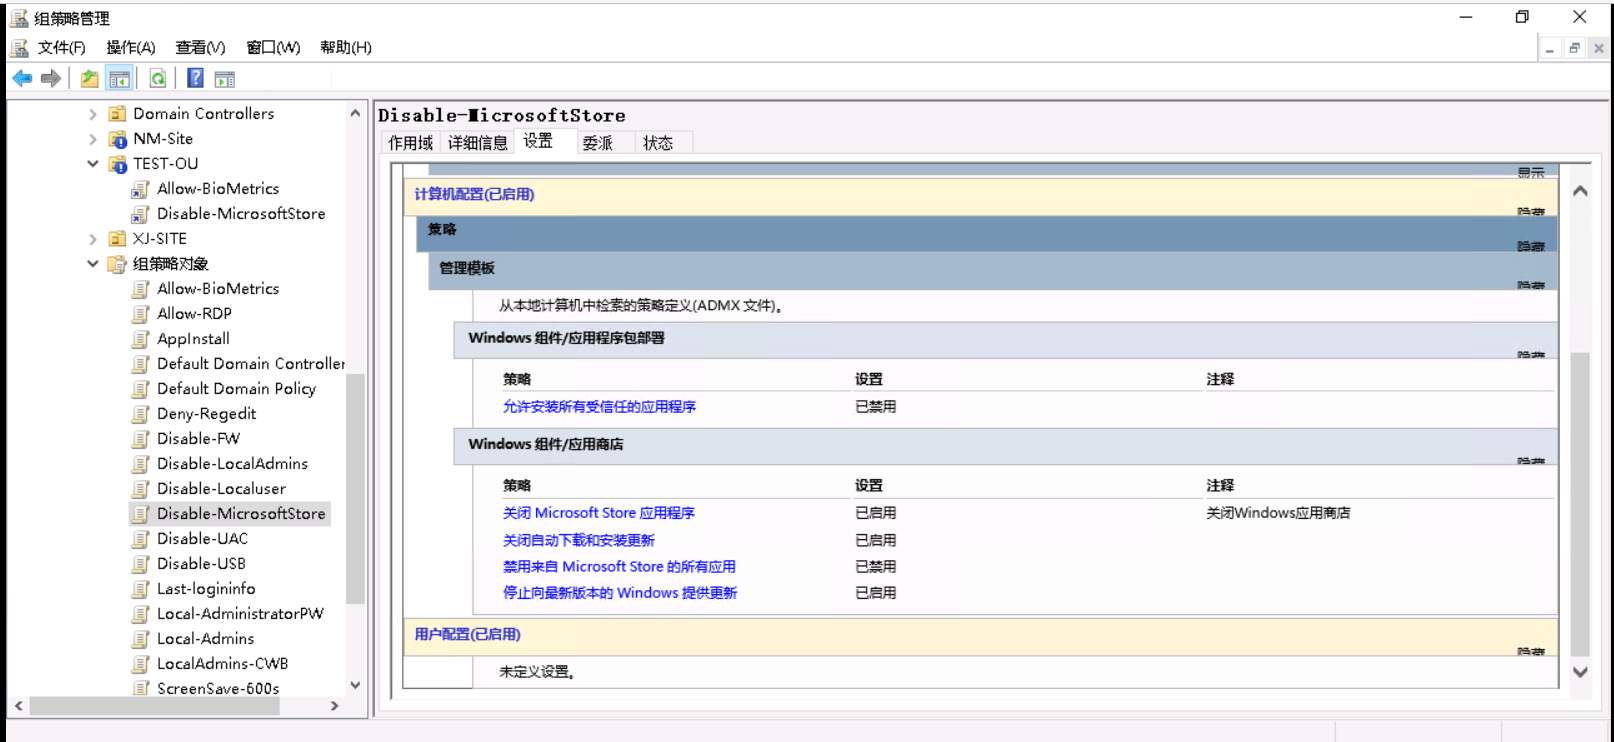Click the tree pane horizontal scrollbar thumb
The height and width of the screenshot is (742, 1614).
tap(154, 706)
